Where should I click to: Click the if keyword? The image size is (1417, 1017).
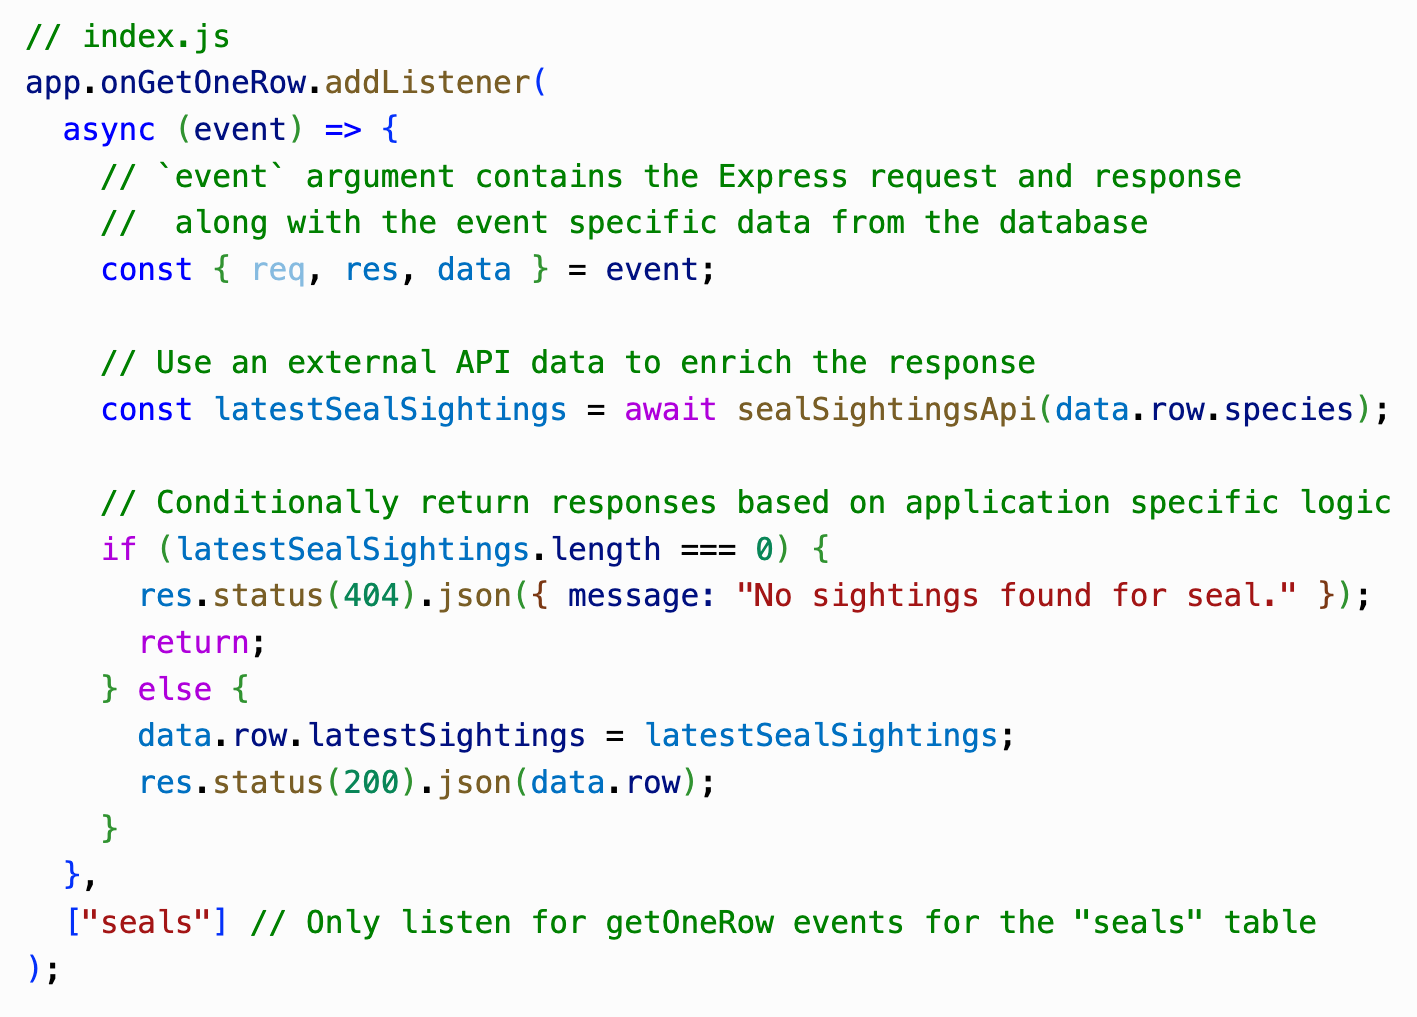pos(118,549)
